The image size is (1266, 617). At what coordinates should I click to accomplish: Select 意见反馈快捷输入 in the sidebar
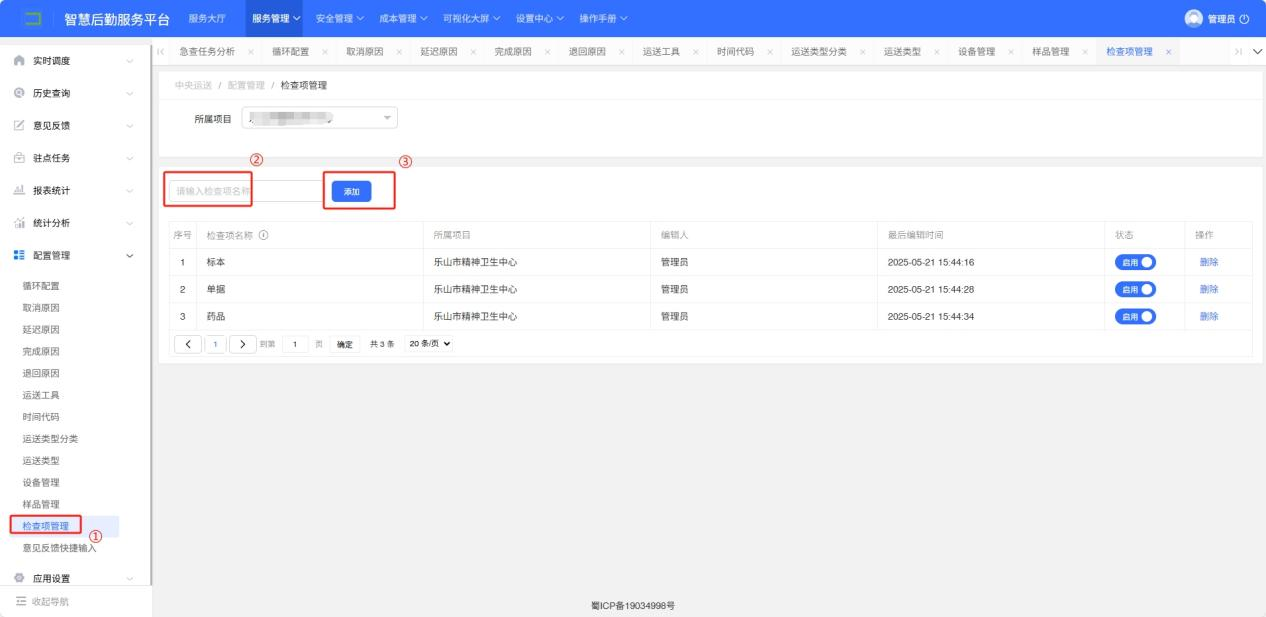click(59, 547)
